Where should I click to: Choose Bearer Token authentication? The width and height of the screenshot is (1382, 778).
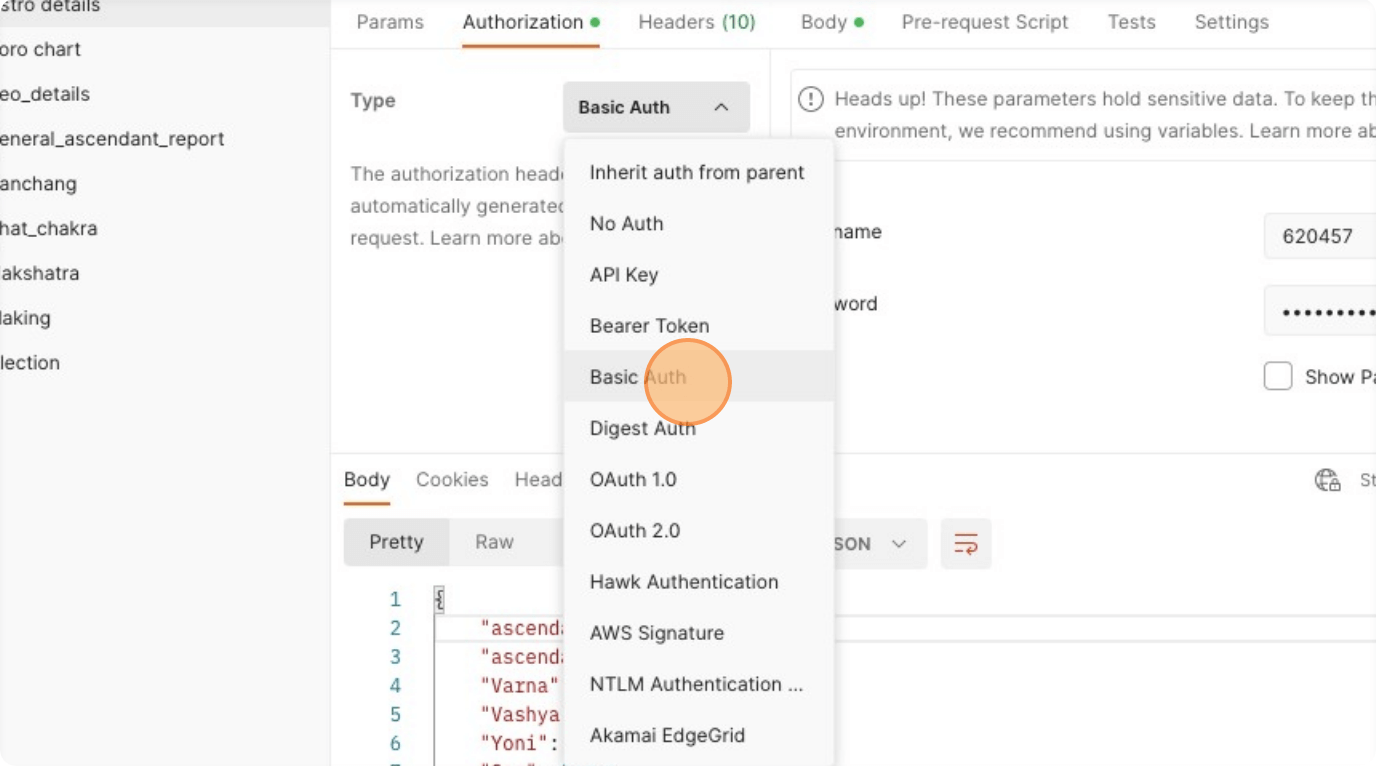coord(649,325)
